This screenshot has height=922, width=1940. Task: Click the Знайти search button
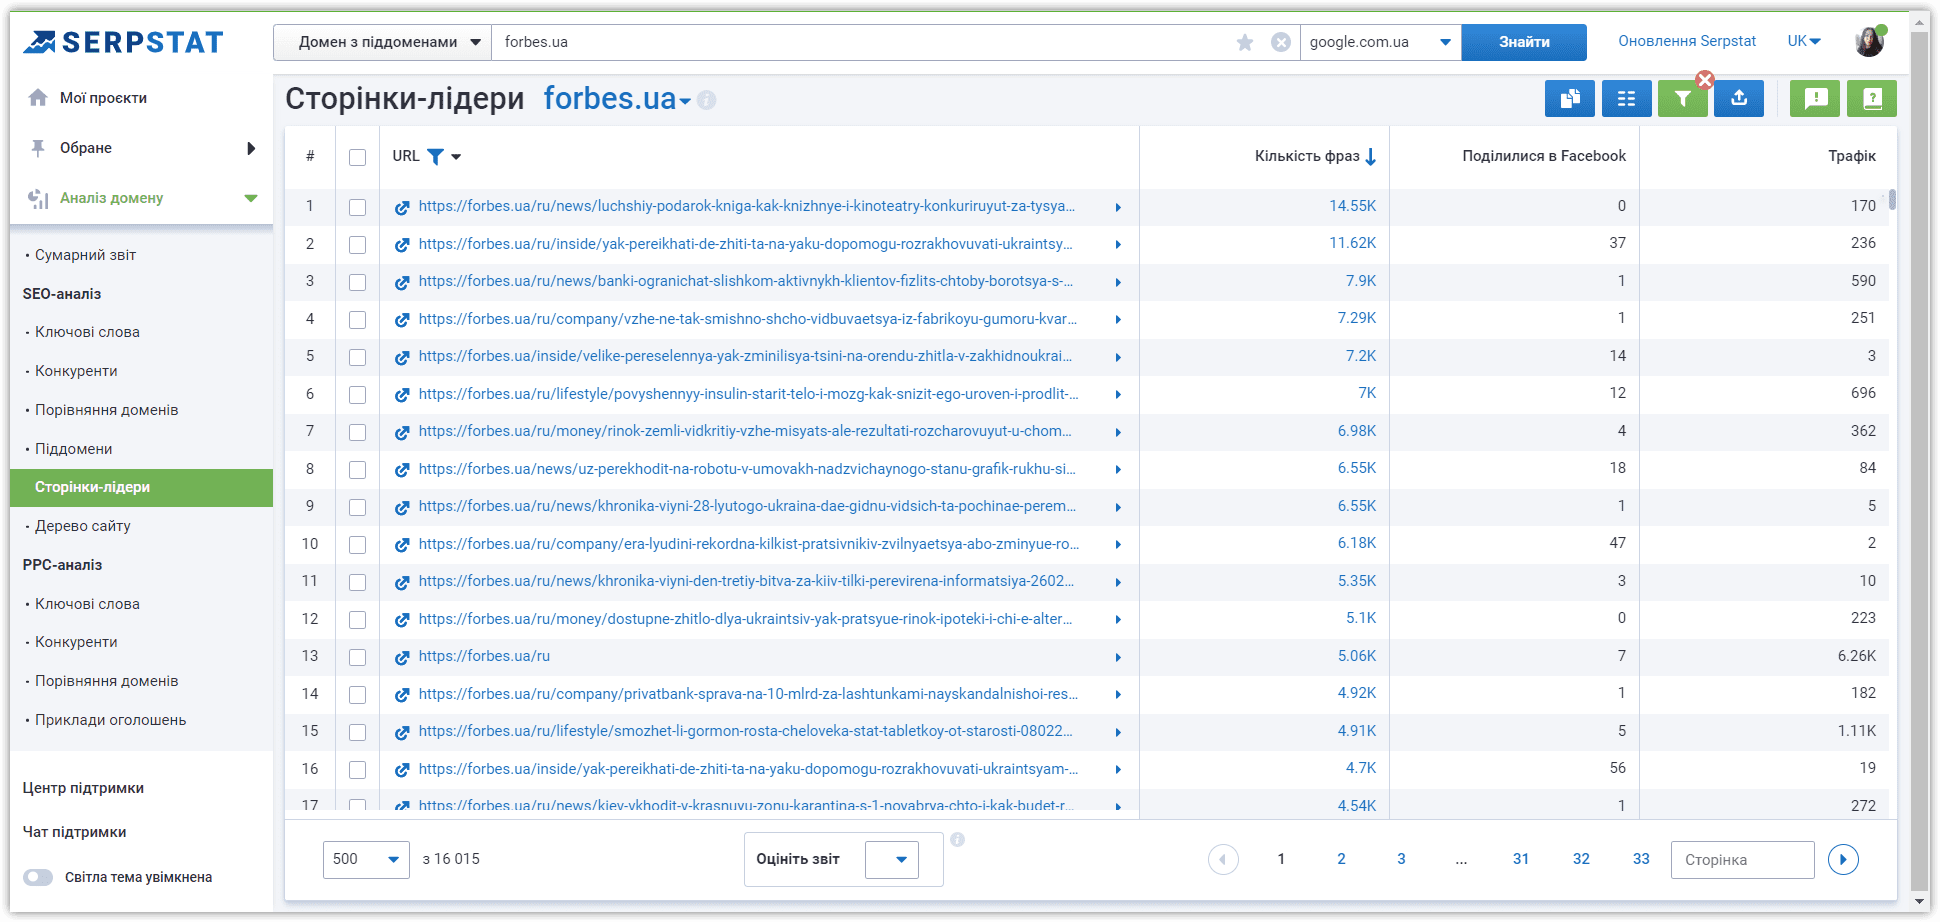click(1524, 42)
